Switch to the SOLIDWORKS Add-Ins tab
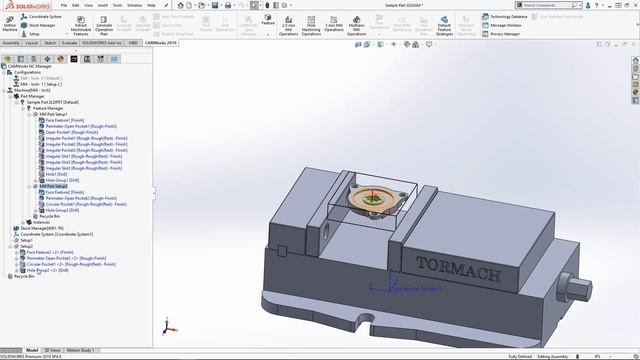Image resolution: width=640 pixels, height=360 pixels. coord(102,43)
